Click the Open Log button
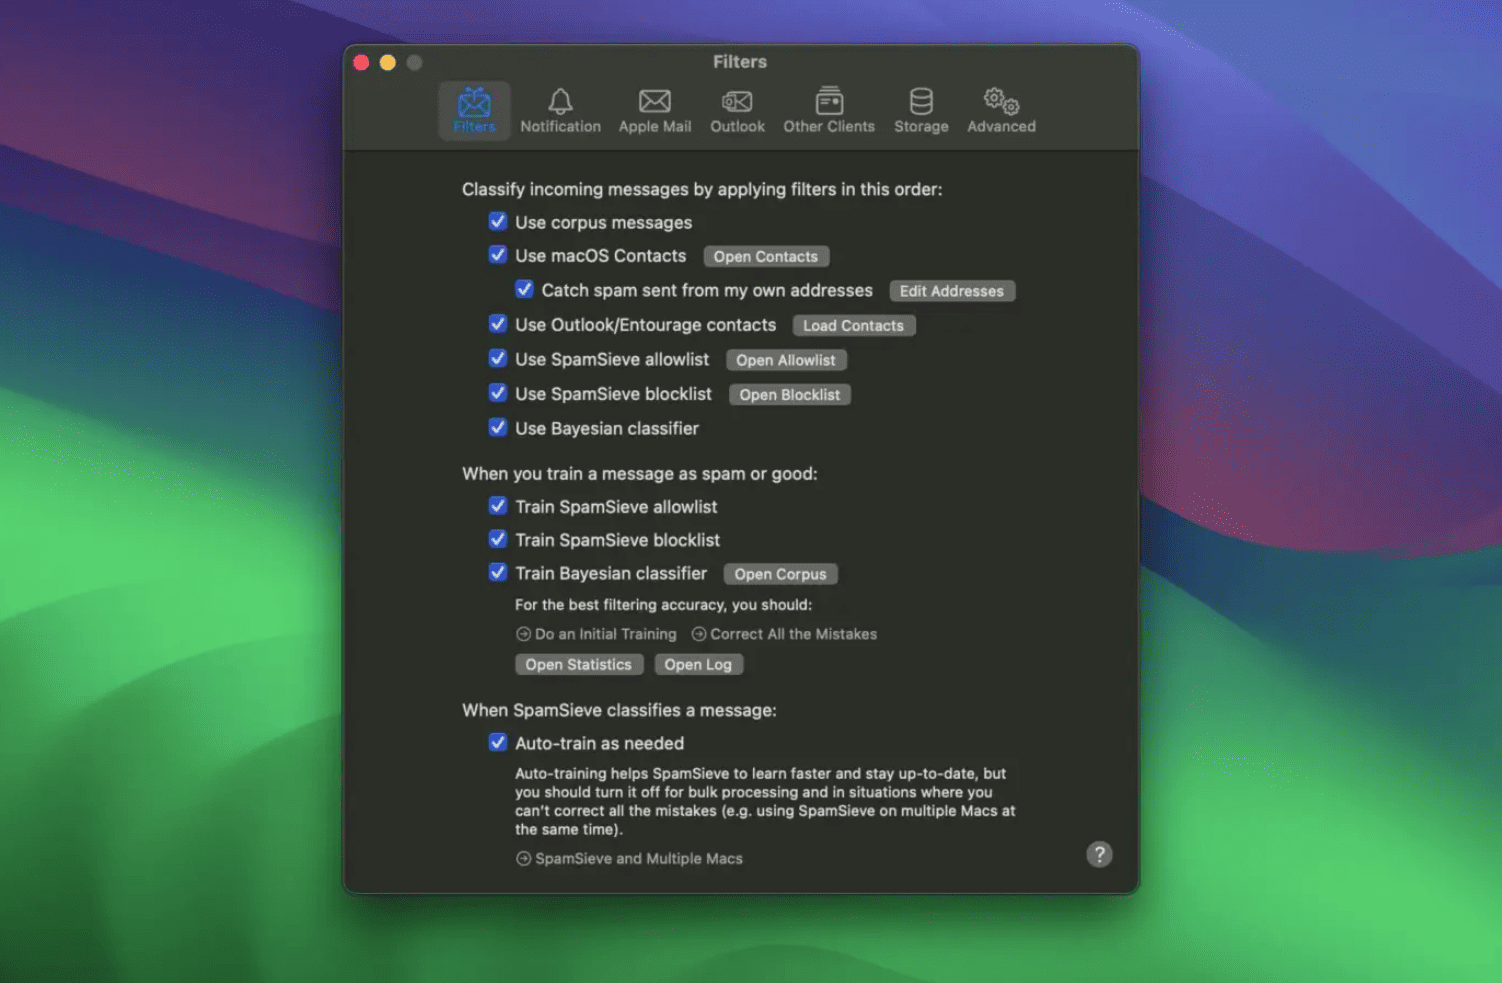The height and width of the screenshot is (983, 1502). [698, 665]
